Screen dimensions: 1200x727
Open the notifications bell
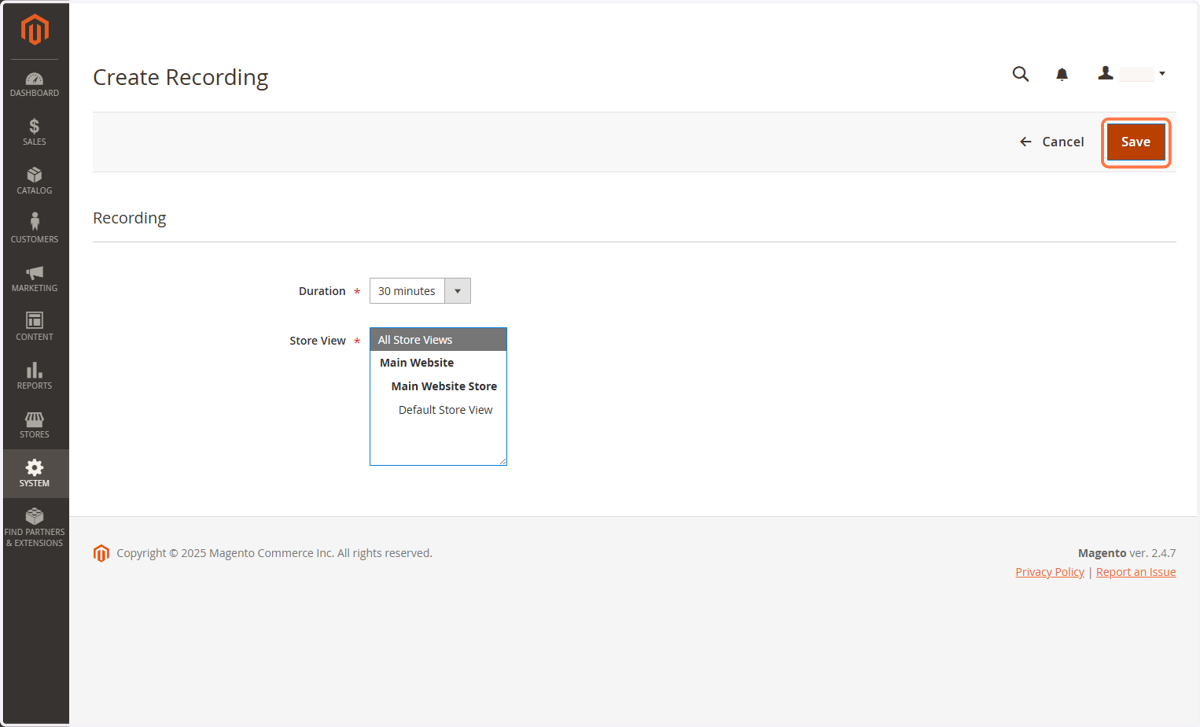pyautogui.click(x=1062, y=74)
